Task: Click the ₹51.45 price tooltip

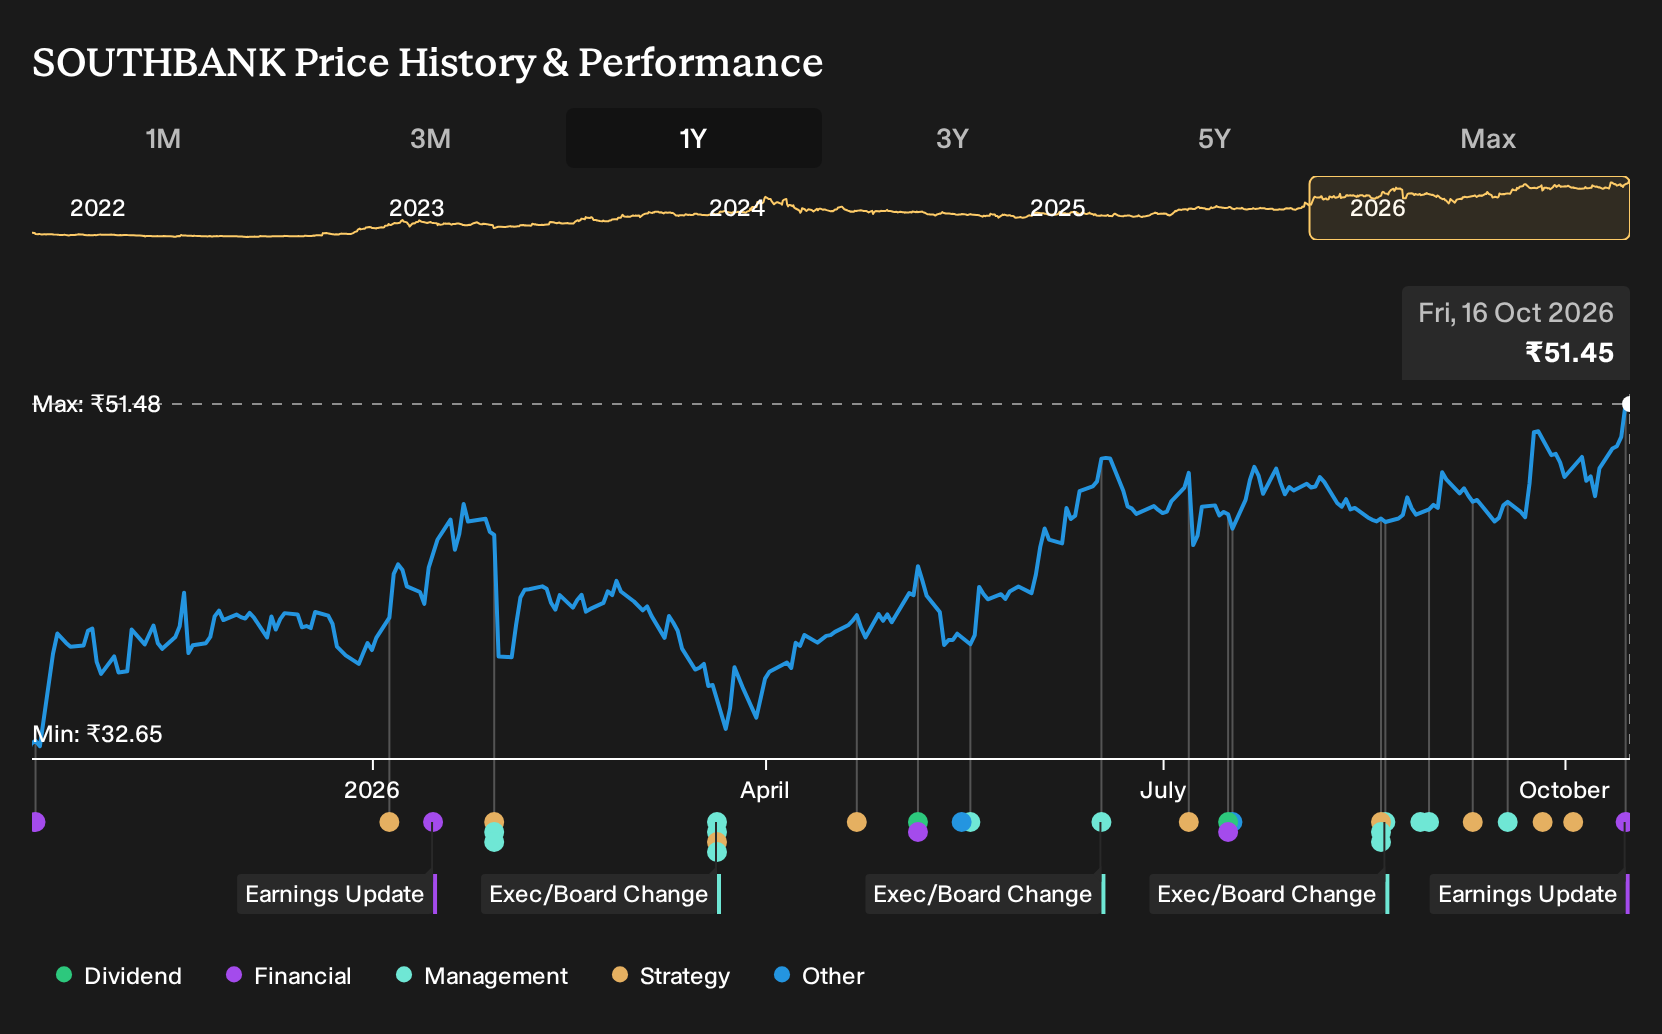Action: click(x=1515, y=333)
